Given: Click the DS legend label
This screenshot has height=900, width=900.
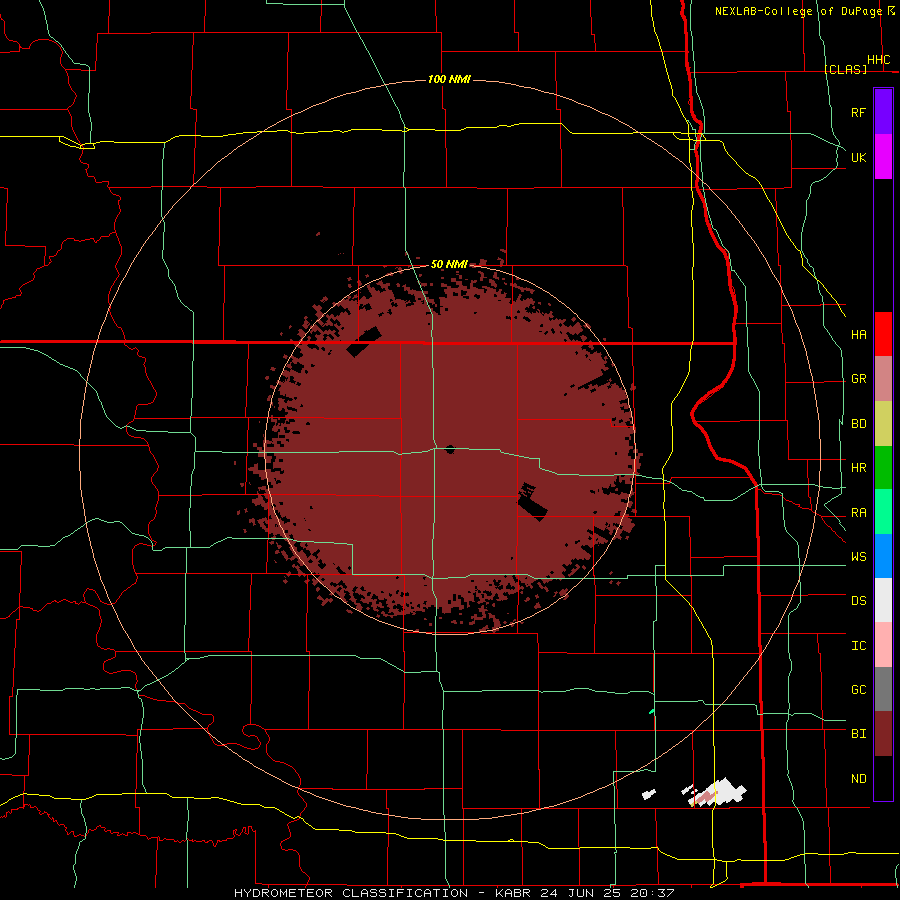Looking at the screenshot, I should (x=859, y=601).
